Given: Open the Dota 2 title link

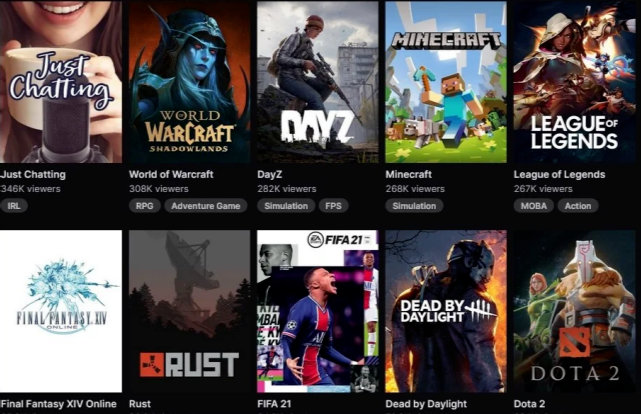Looking at the screenshot, I should pyautogui.click(x=529, y=404).
